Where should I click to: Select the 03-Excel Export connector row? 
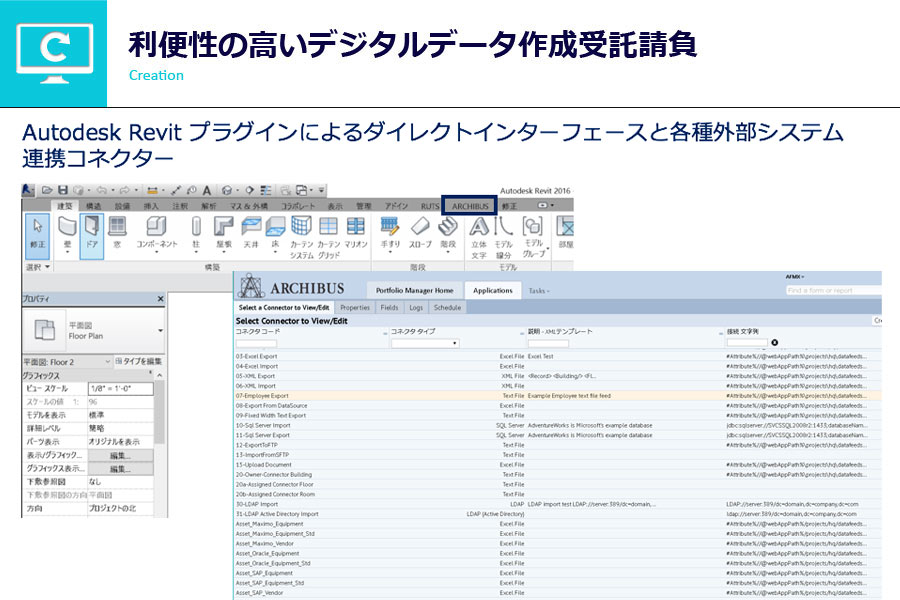click(x=557, y=356)
